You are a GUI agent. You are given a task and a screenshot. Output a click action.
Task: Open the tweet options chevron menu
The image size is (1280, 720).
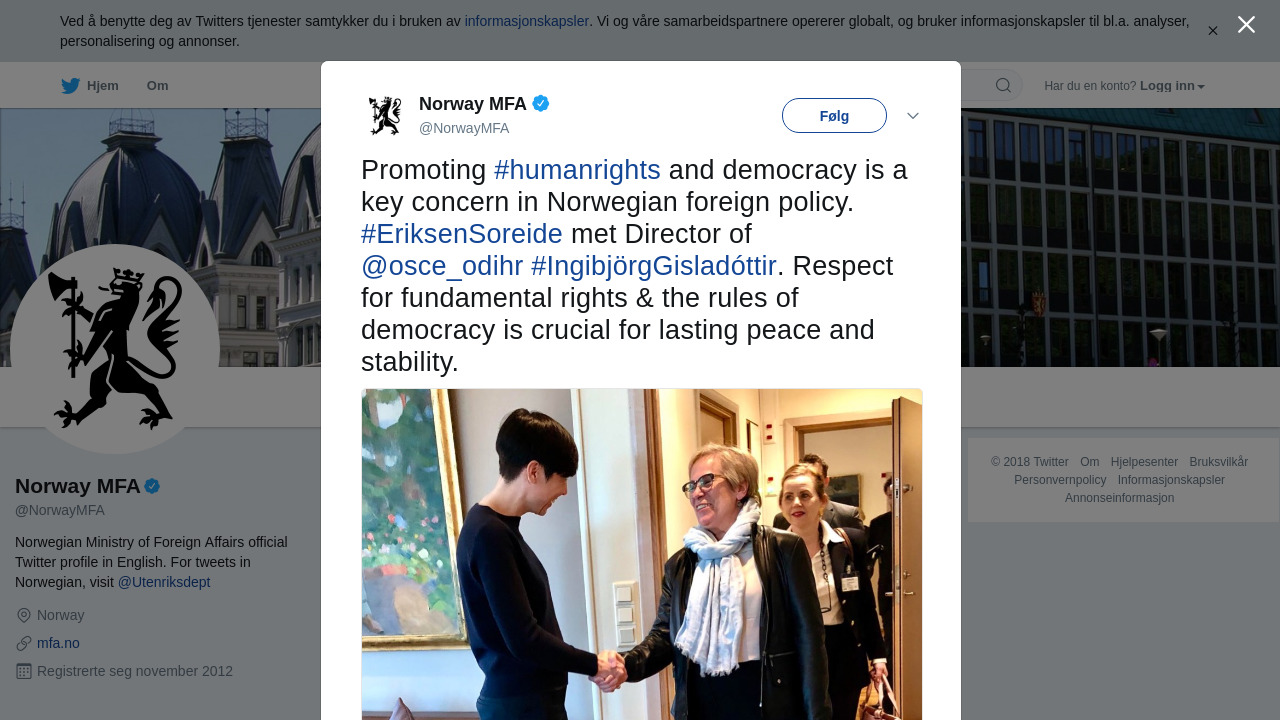click(913, 116)
